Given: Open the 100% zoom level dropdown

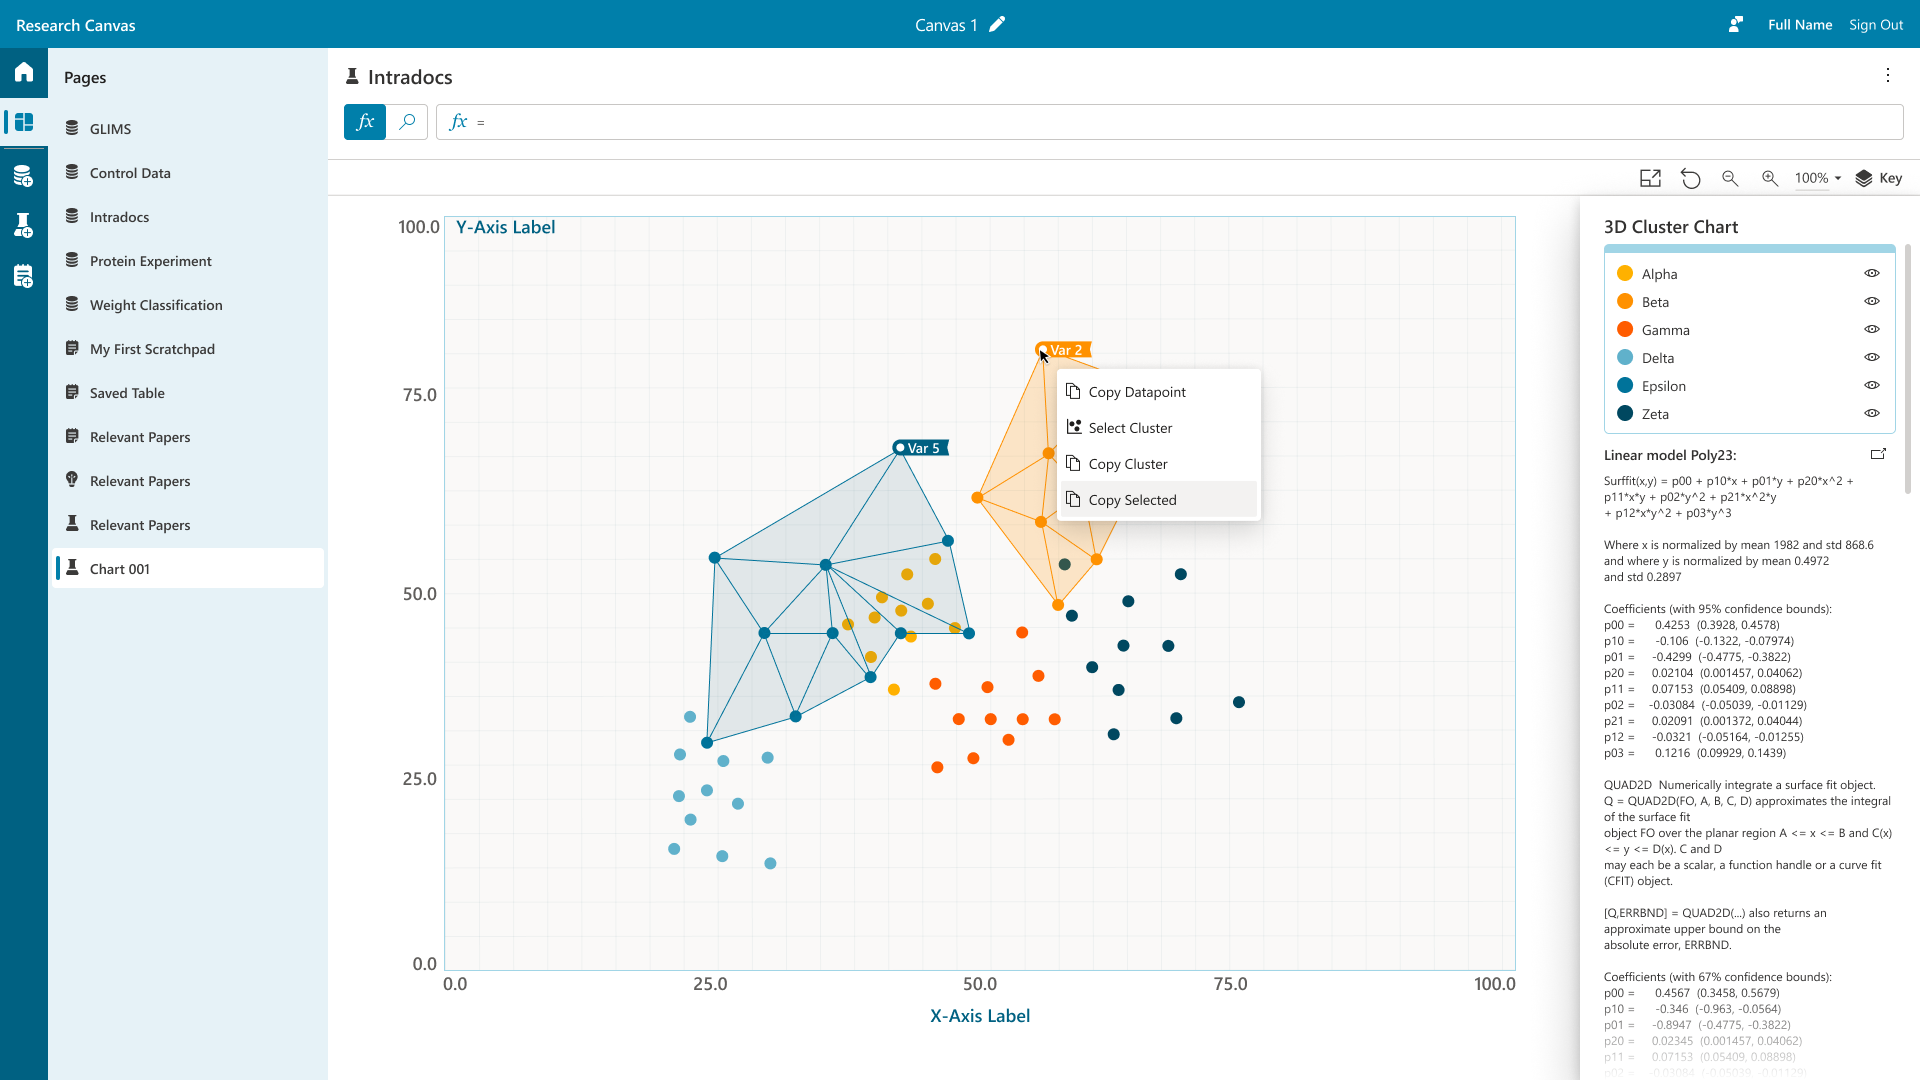Looking at the screenshot, I should click(1818, 178).
